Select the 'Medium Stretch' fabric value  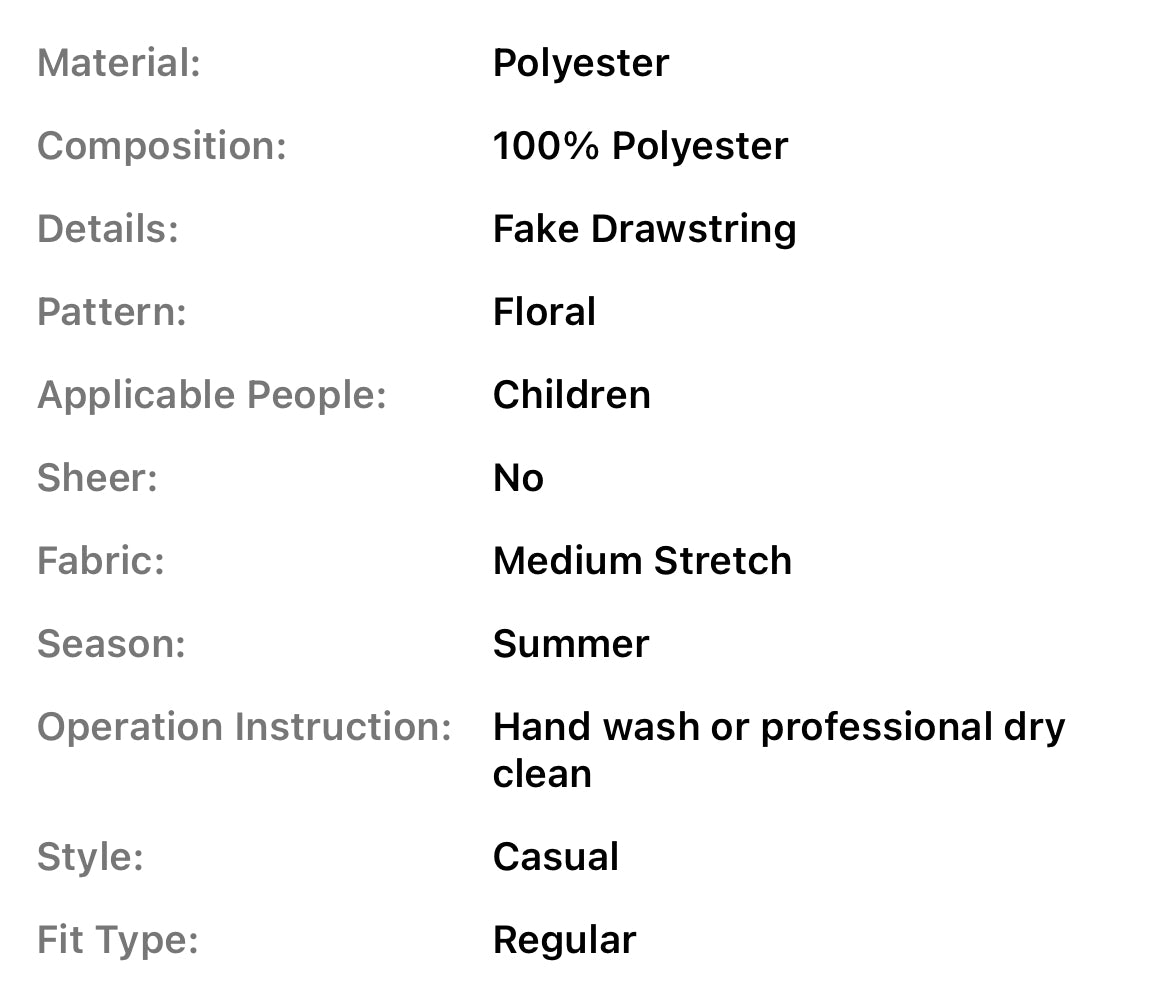(642, 561)
